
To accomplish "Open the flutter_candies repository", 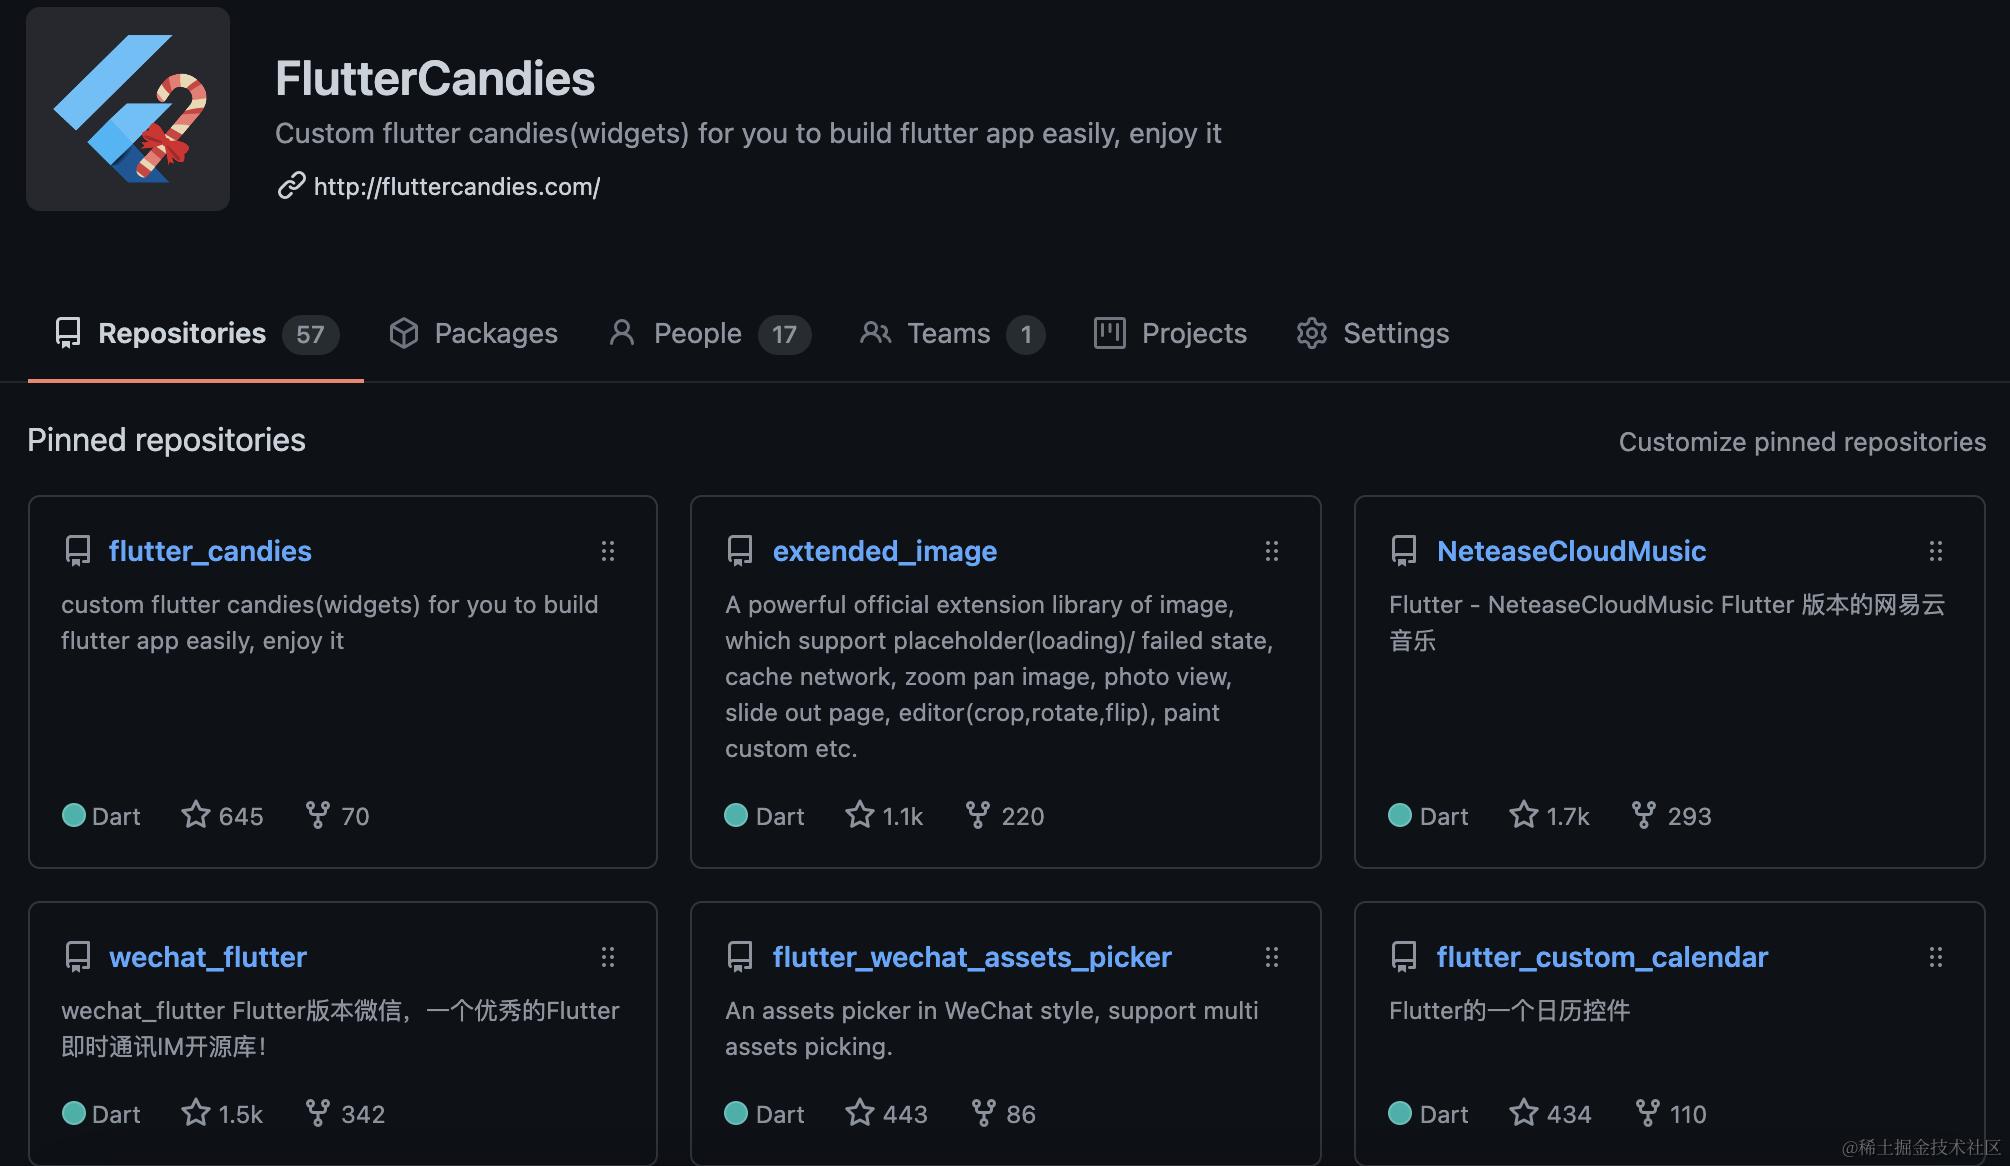I will click(210, 551).
